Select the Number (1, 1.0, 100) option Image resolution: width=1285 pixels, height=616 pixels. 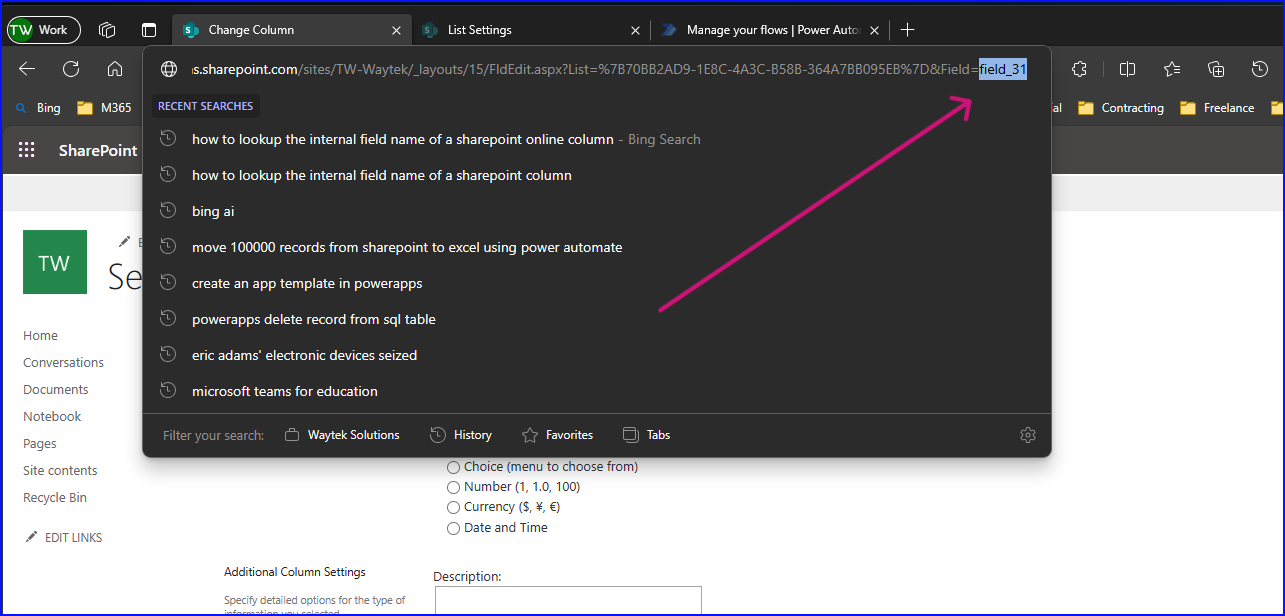point(454,487)
